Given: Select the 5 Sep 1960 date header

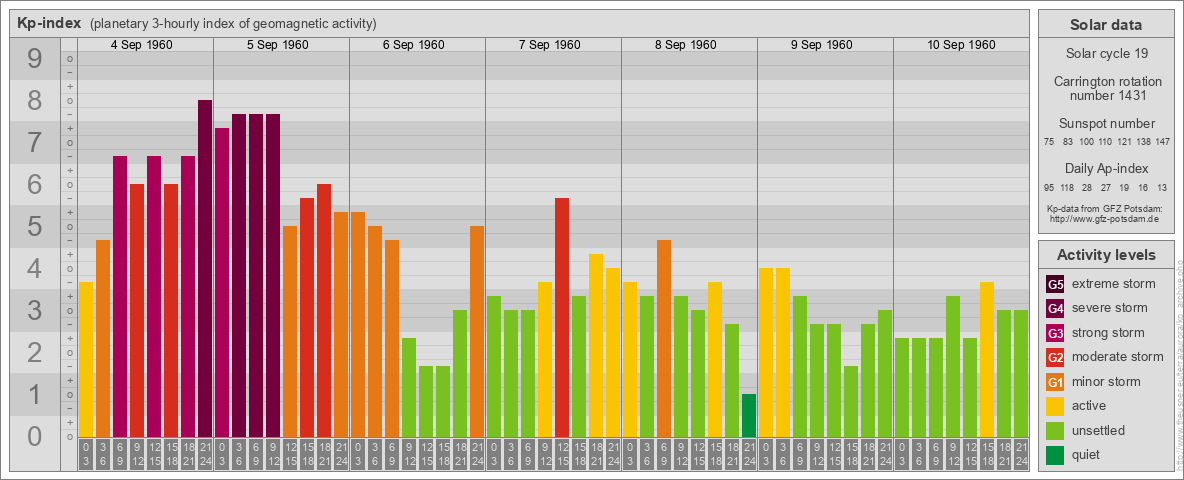Looking at the screenshot, I should tap(278, 45).
